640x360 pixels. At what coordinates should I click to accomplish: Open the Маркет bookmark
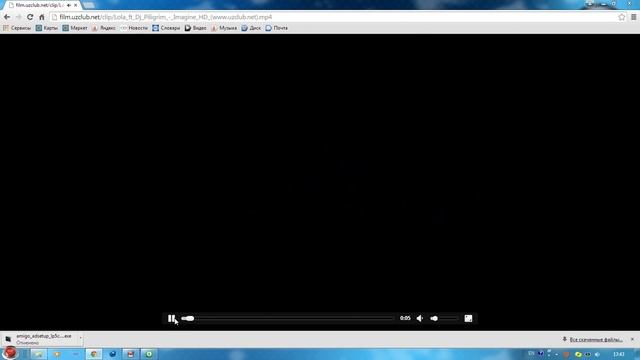[75, 28]
